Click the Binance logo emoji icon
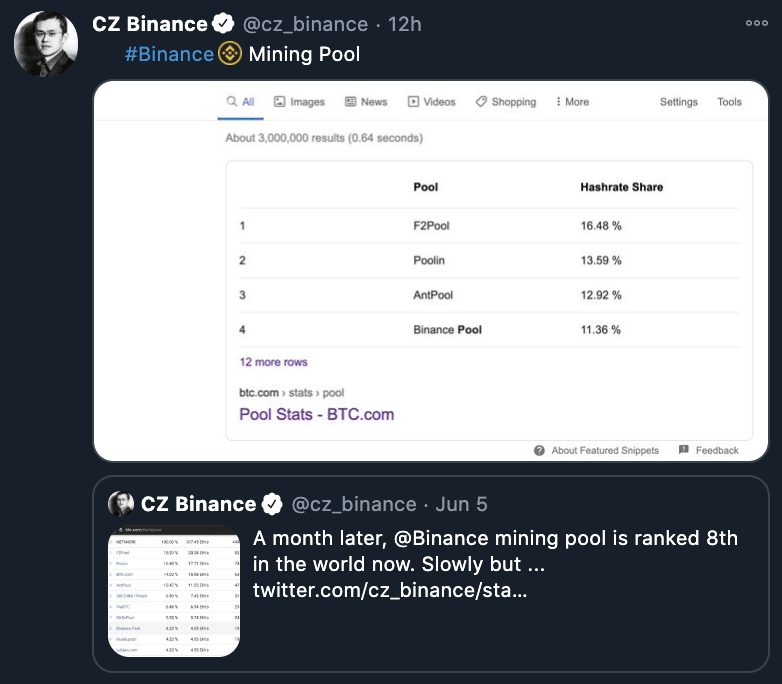This screenshot has width=782, height=684. (x=230, y=53)
